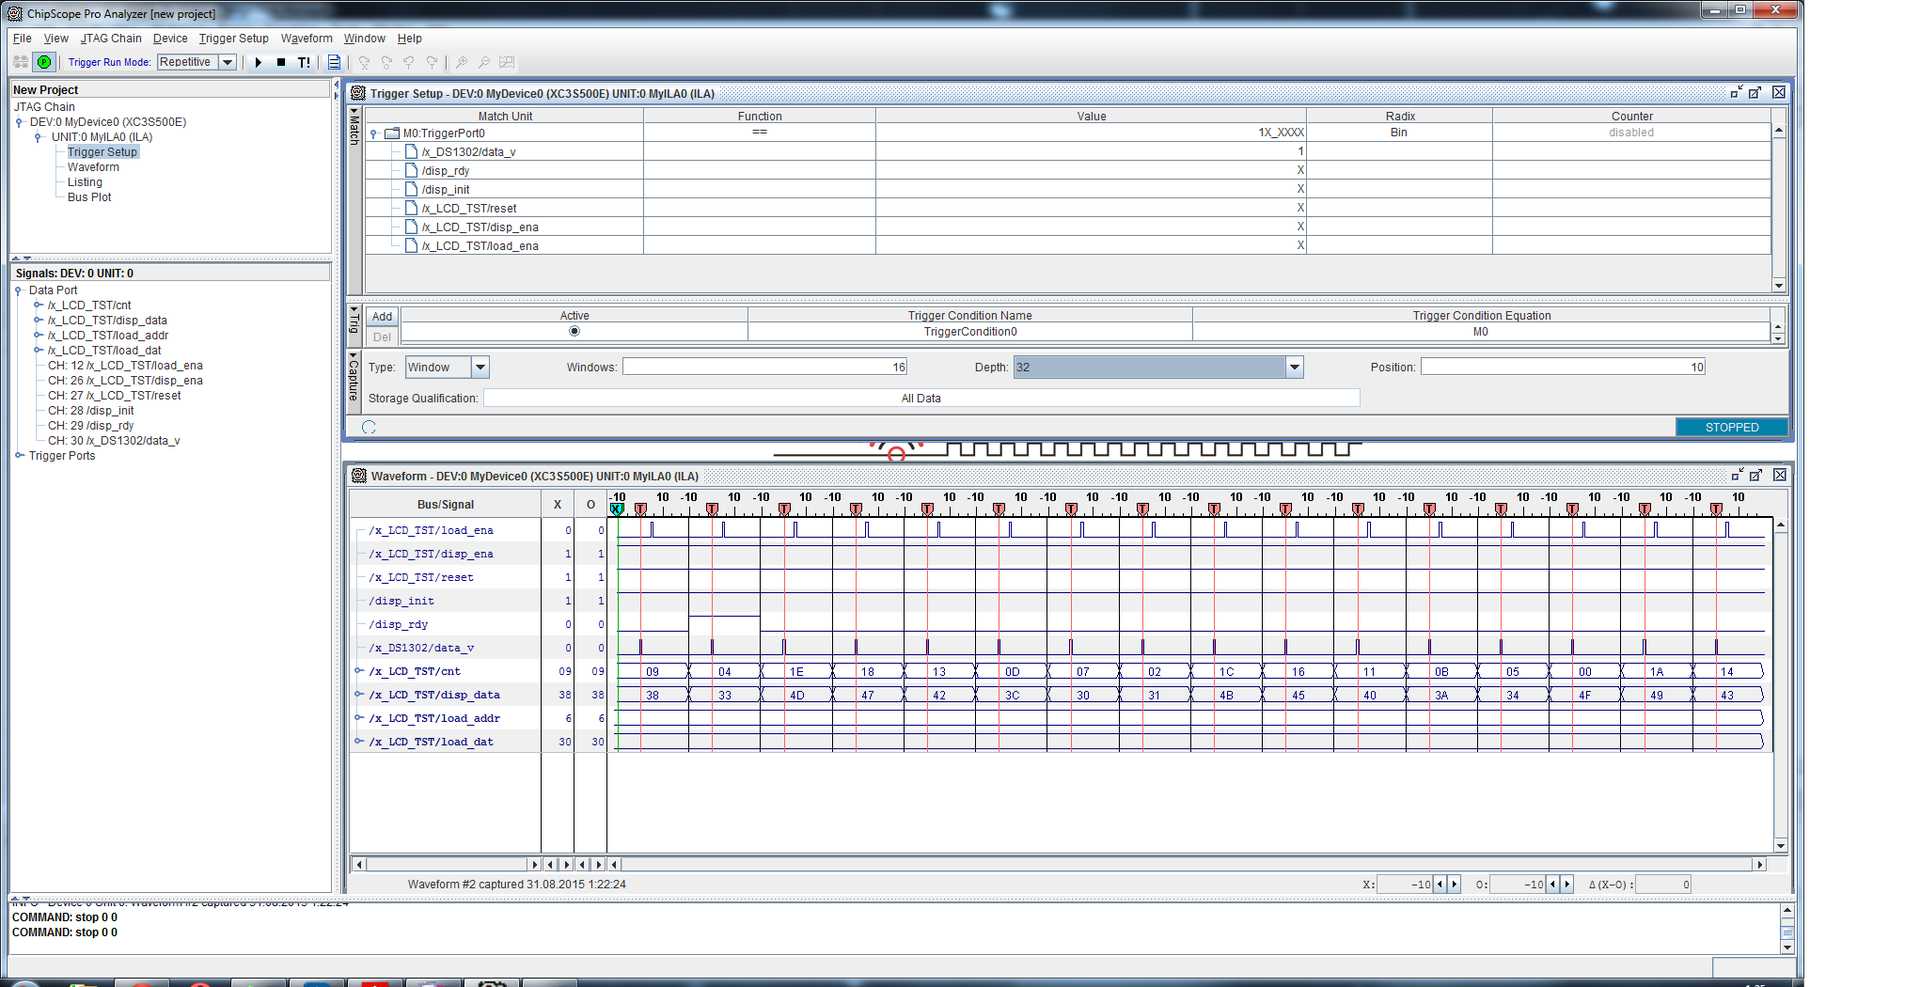The height and width of the screenshot is (987, 1920).
Task: Click the zoom in magnifier toolbar icon
Action: click(462, 62)
